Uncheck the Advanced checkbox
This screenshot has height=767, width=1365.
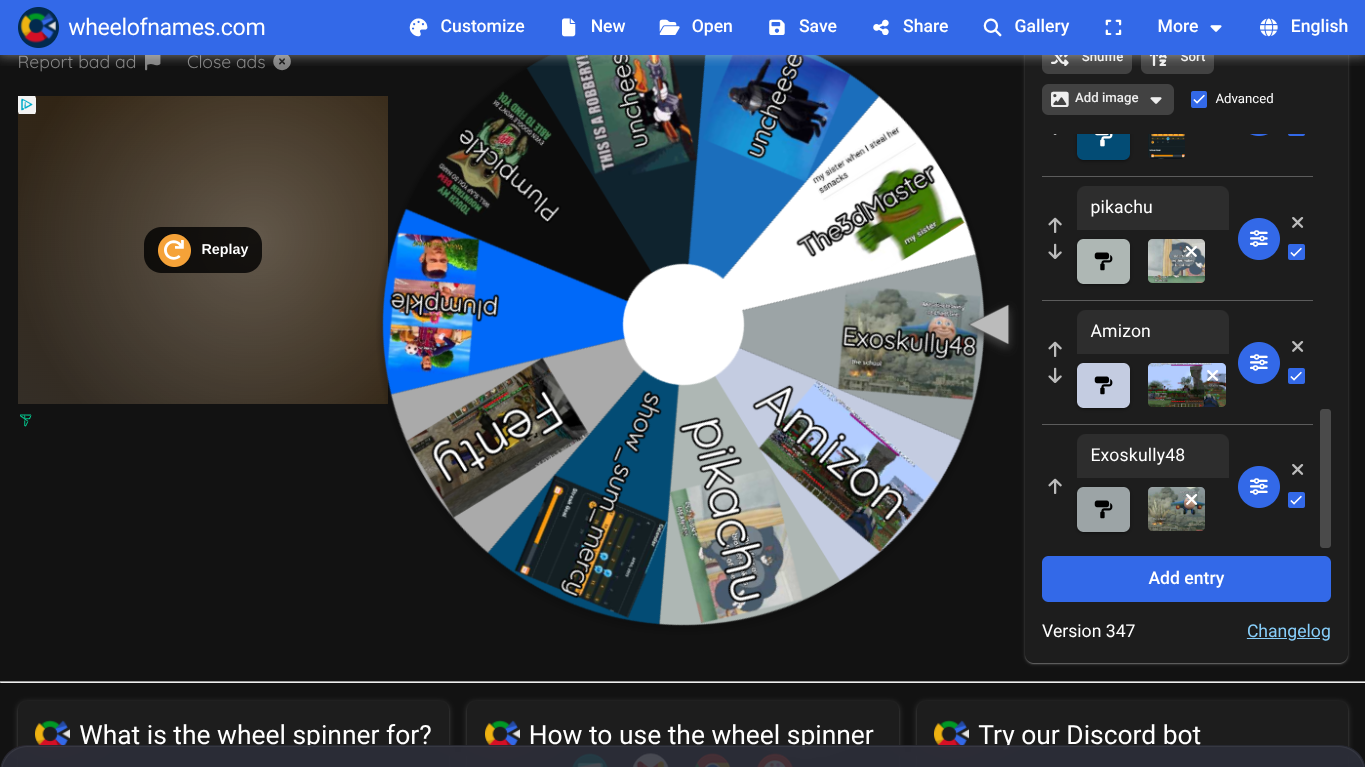pyautogui.click(x=1199, y=99)
